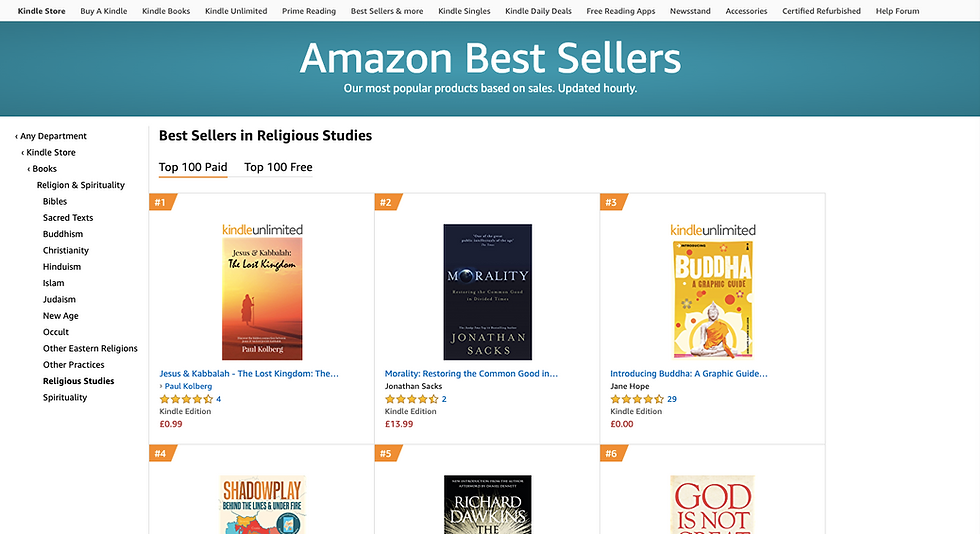Switch to Top 100 Free tab

278,167
